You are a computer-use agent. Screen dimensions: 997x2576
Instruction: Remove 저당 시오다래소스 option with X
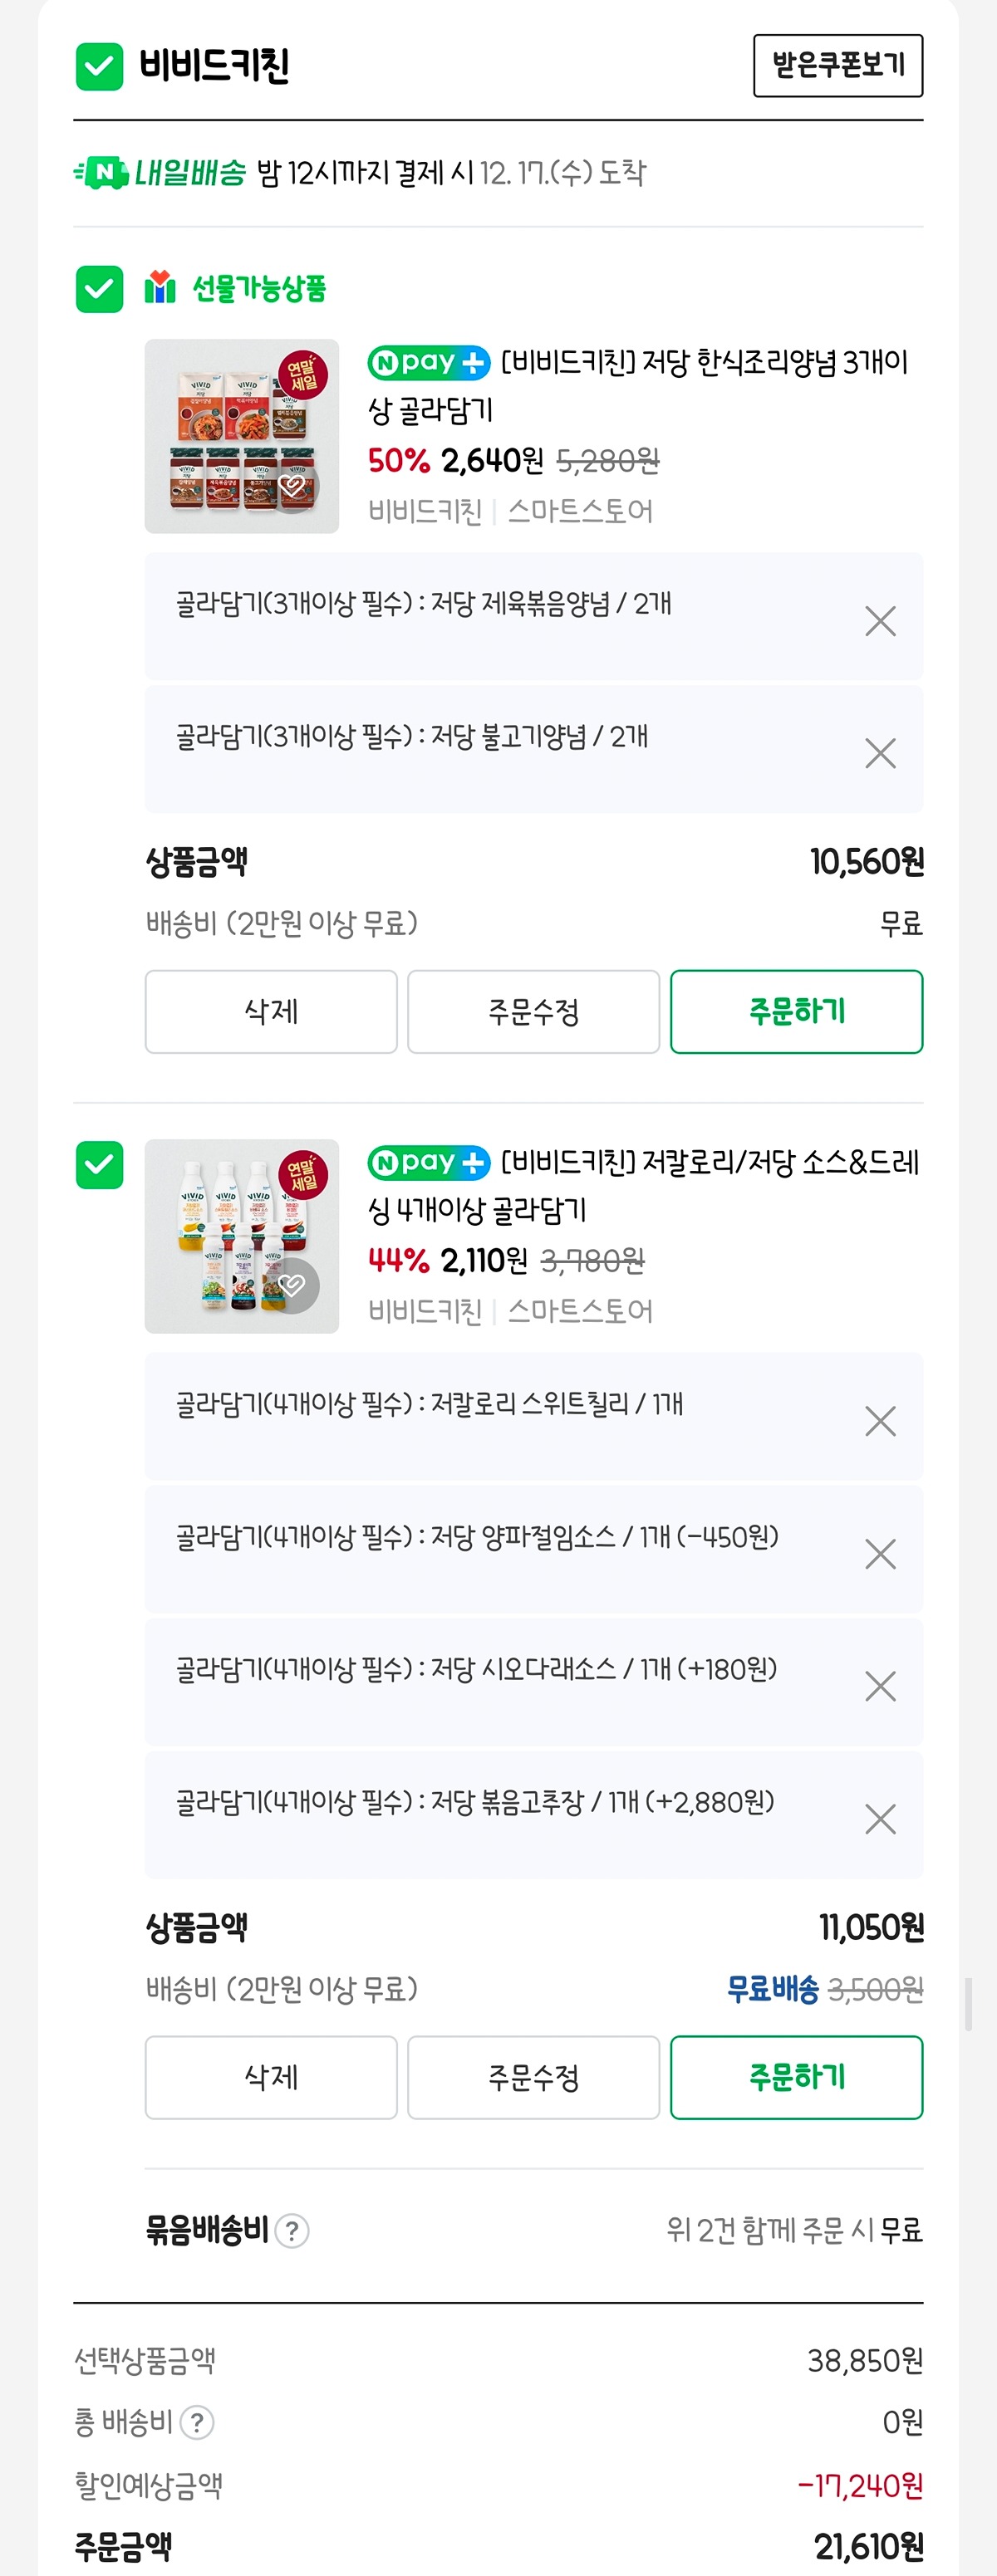tap(879, 1686)
